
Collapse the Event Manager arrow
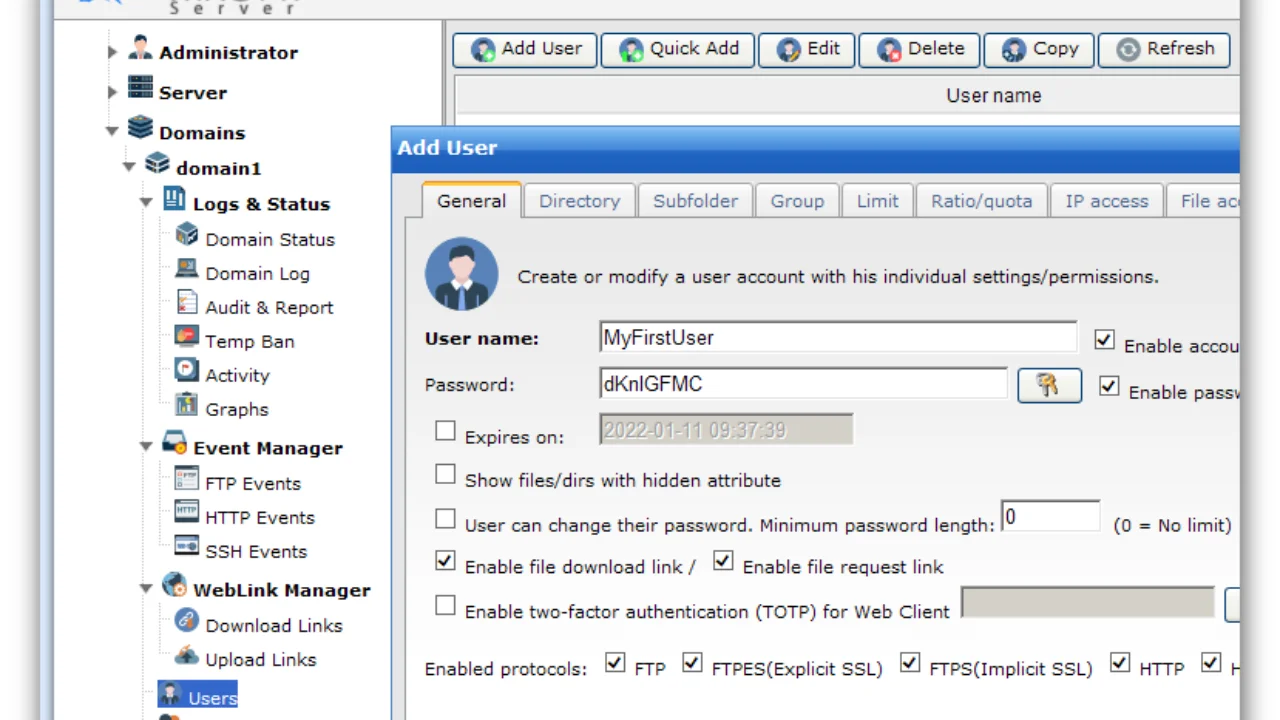(x=146, y=447)
